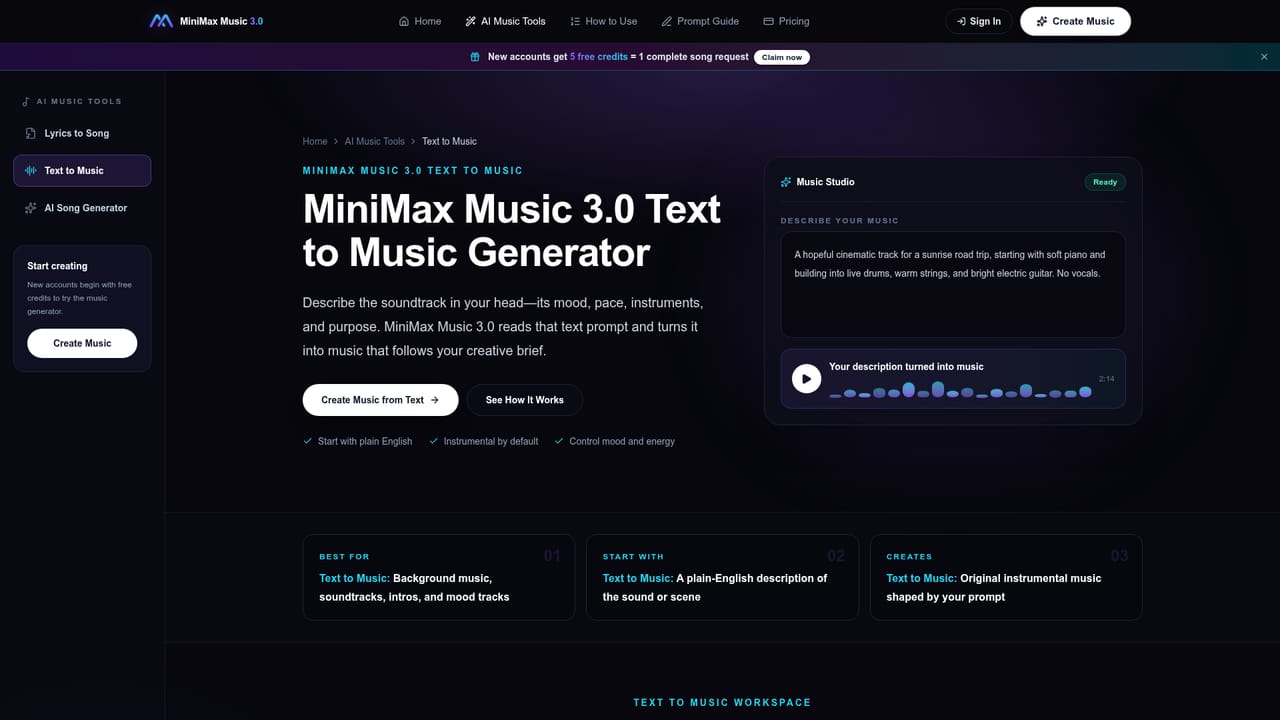The image size is (1280, 720).
Task: Click 'Control mood and energy' feature text
Action: [622, 441]
